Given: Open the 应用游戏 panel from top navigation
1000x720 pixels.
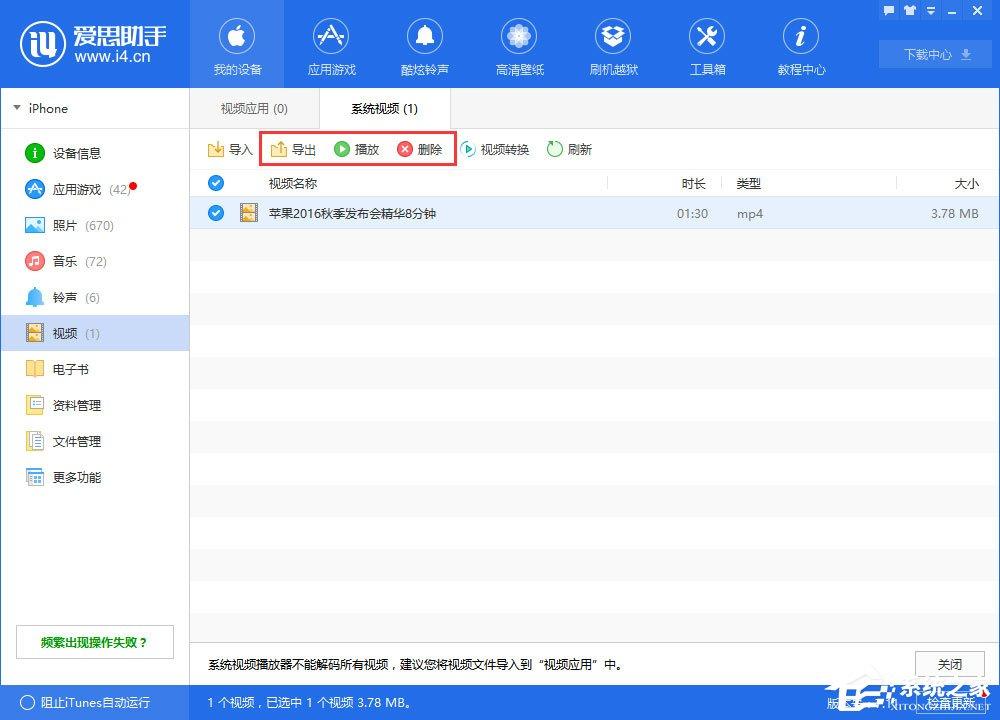Looking at the screenshot, I should coord(331,45).
